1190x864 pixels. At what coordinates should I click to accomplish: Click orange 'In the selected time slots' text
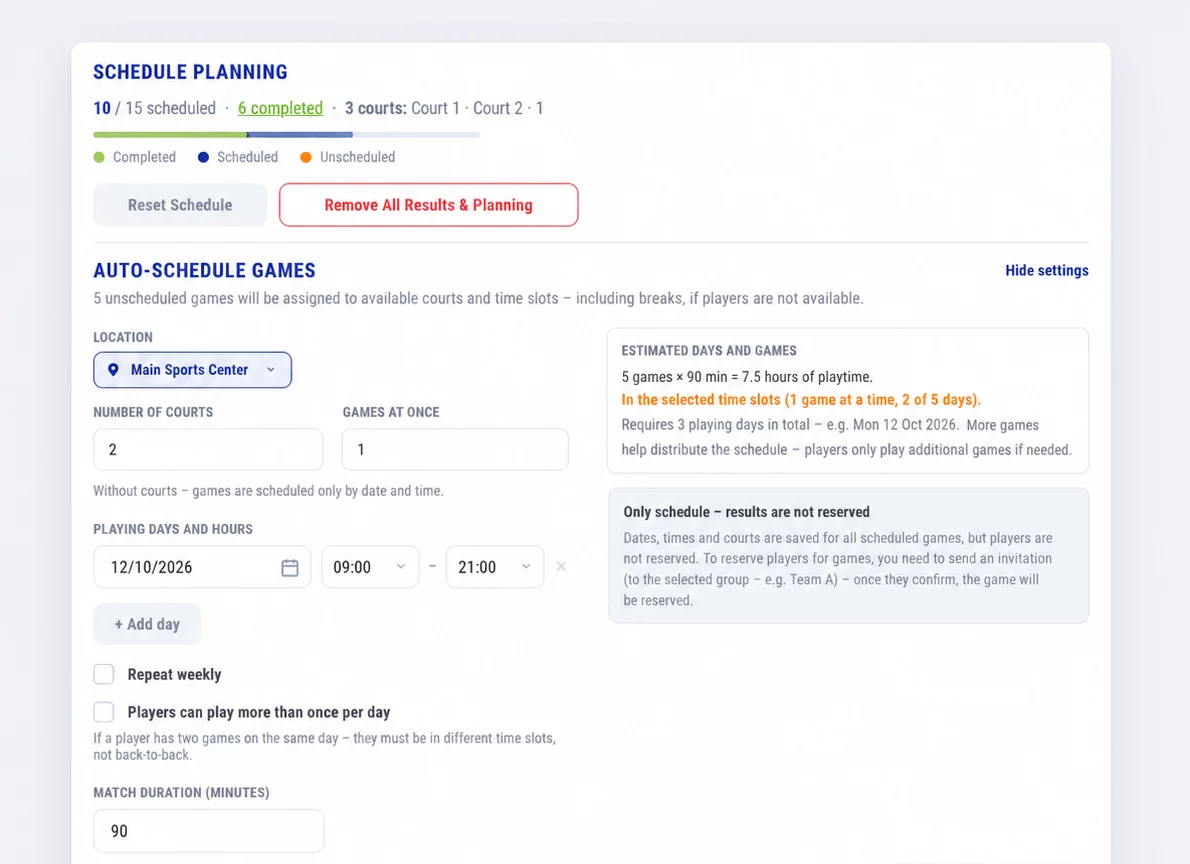click(x=801, y=399)
